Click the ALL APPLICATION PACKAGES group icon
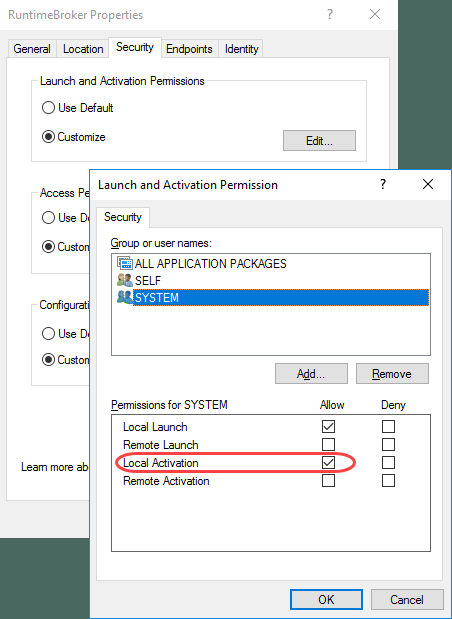The image size is (452, 619). tap(125, 263)
